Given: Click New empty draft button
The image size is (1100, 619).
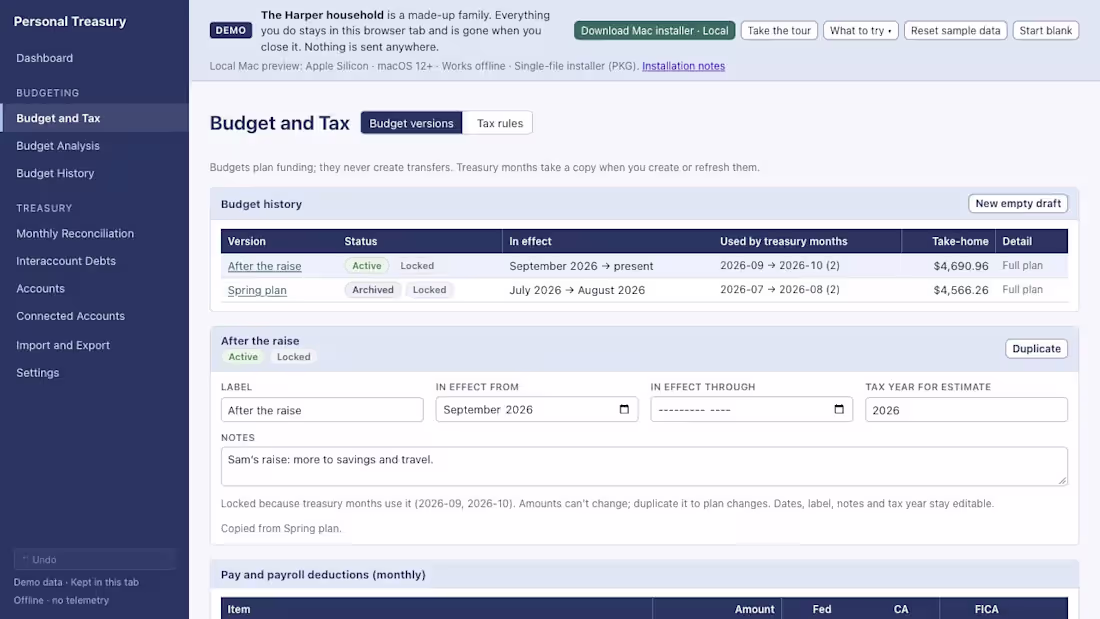Looking at the screenshot, I should (x=1018, y=204).
